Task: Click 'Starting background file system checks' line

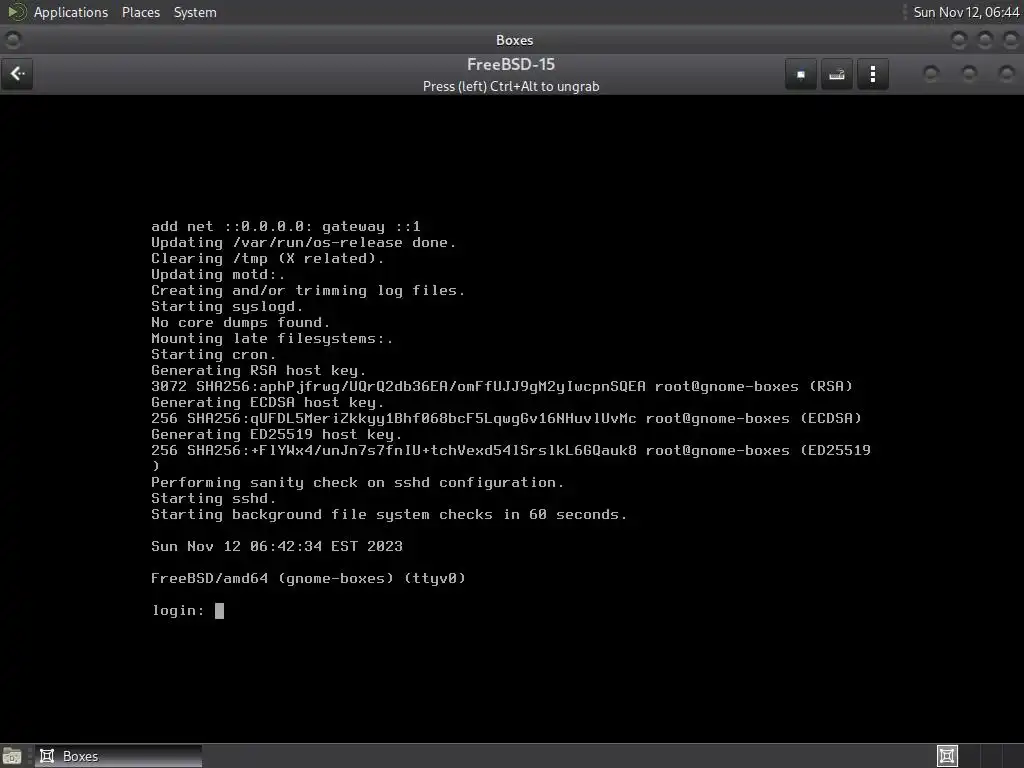Action: pyautogui.click(x=389, y=515)
